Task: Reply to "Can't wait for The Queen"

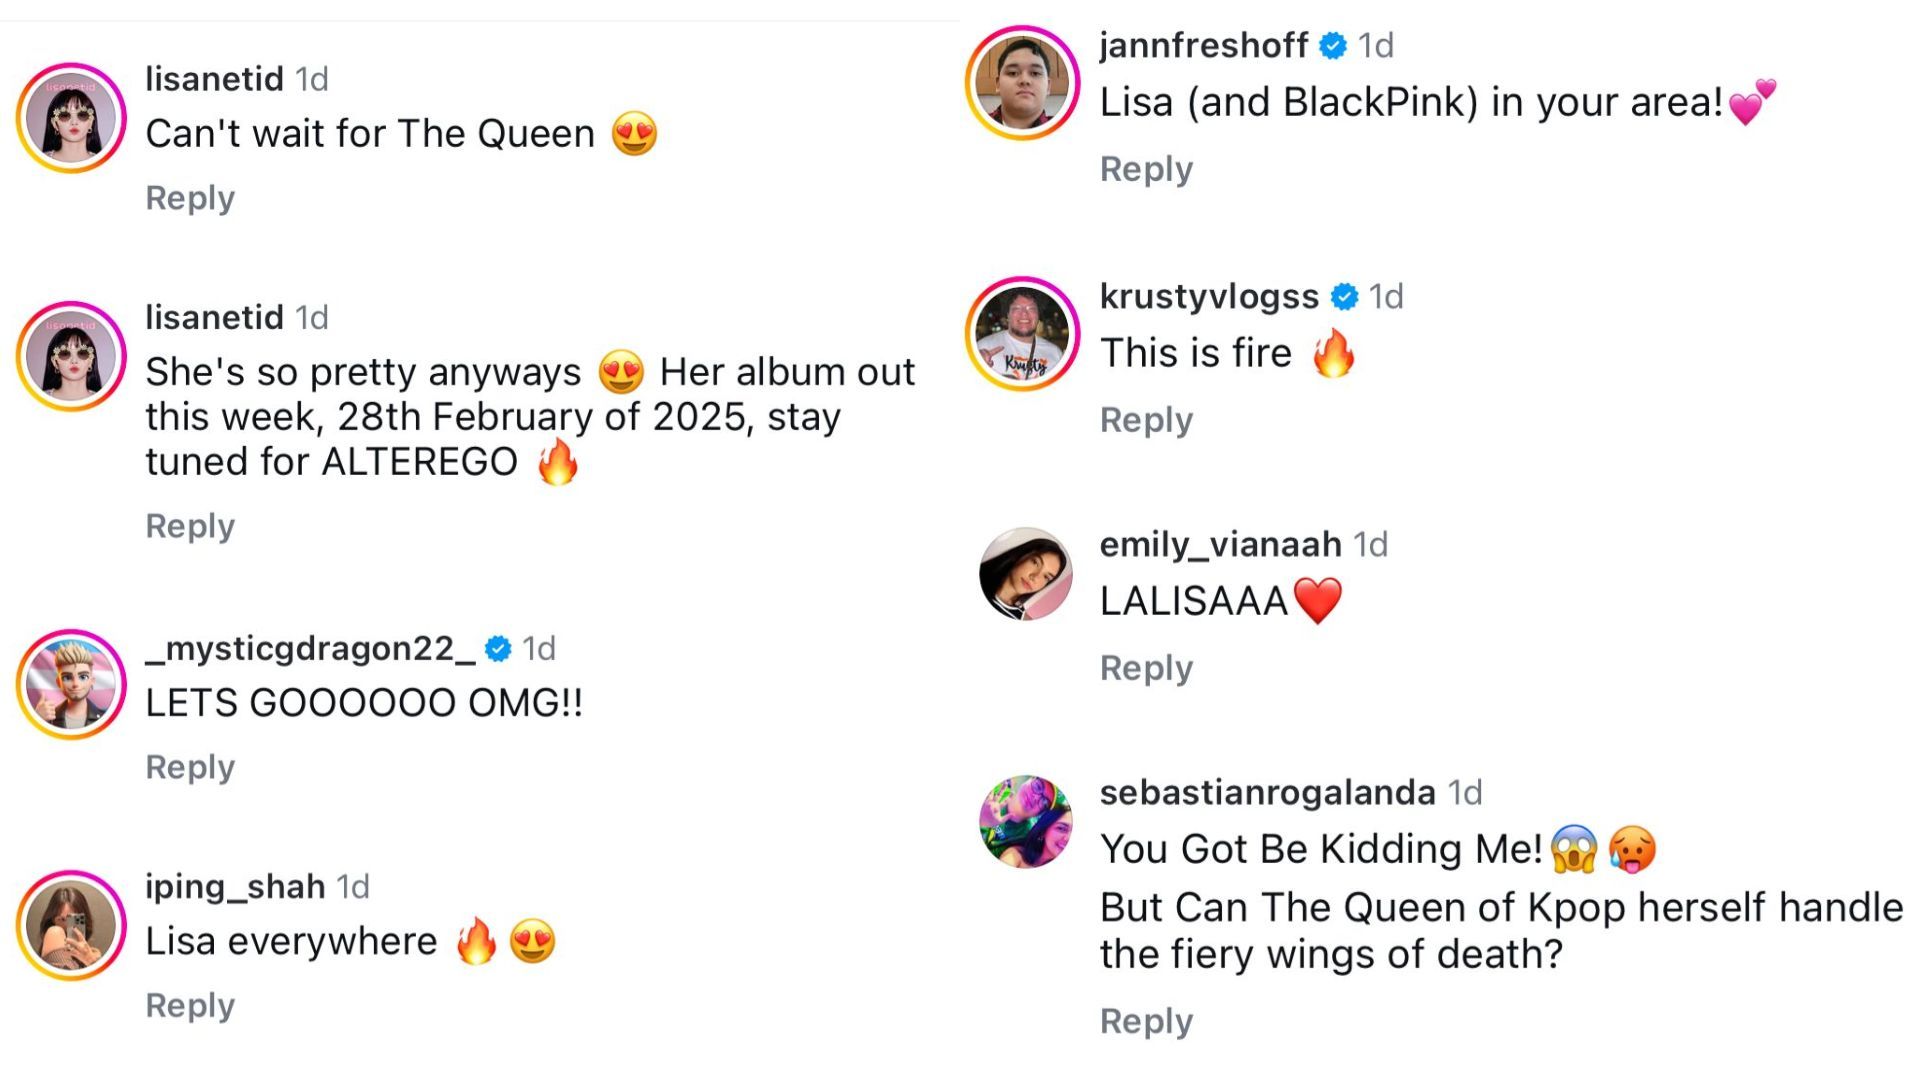Action: 190,198
